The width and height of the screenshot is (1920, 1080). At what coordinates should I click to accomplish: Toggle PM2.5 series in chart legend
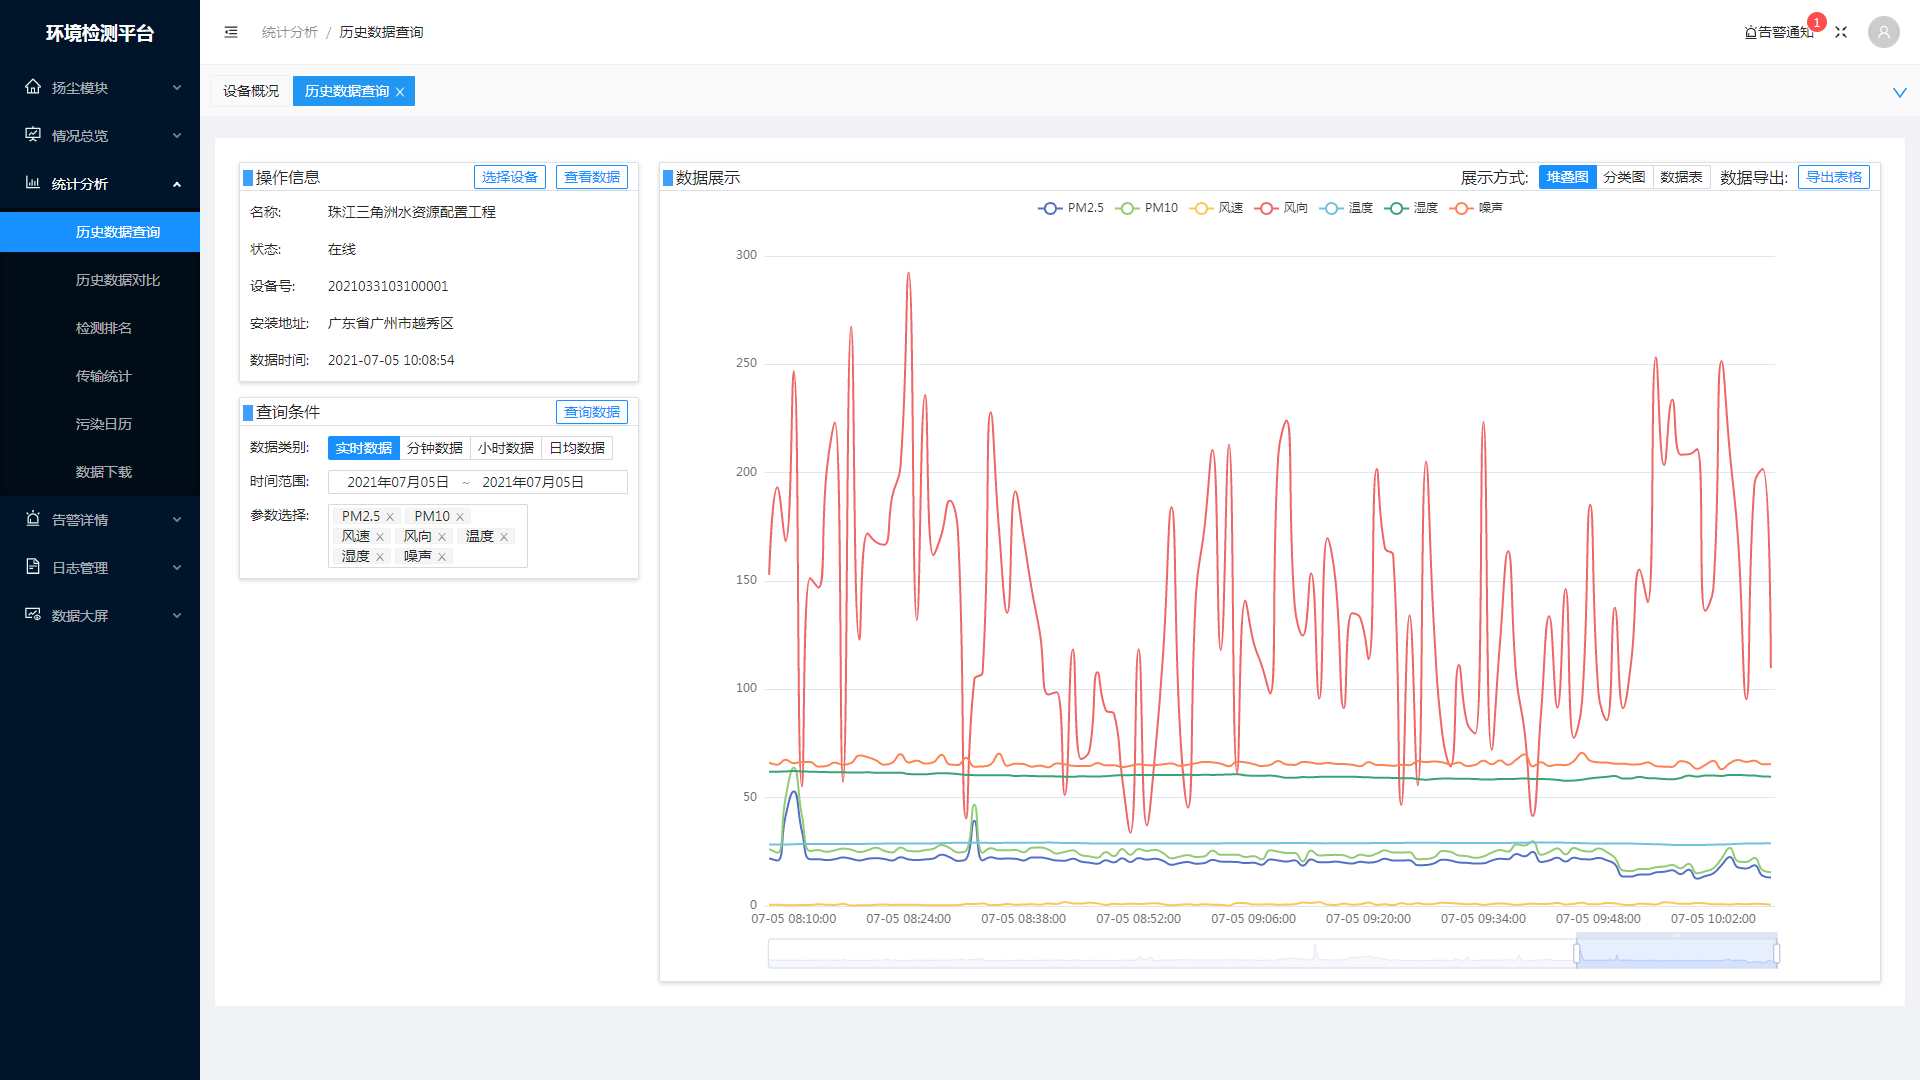[x=1071, y=208]
